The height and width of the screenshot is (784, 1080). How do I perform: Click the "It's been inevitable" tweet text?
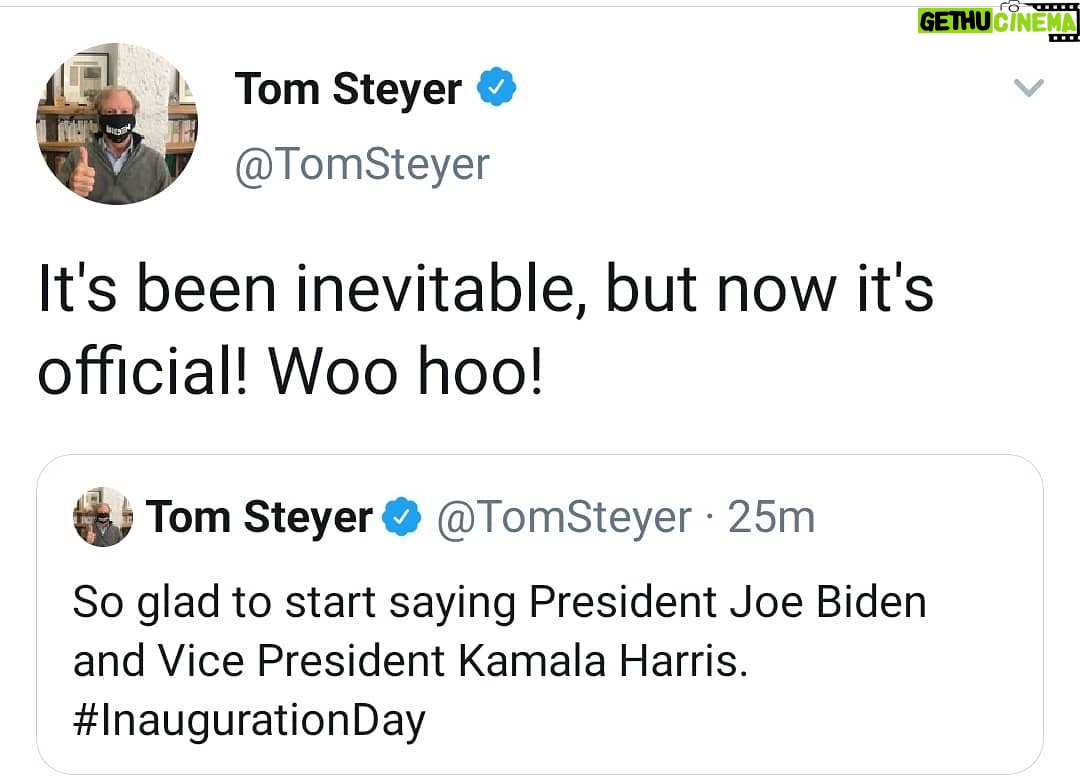[485, 291]
